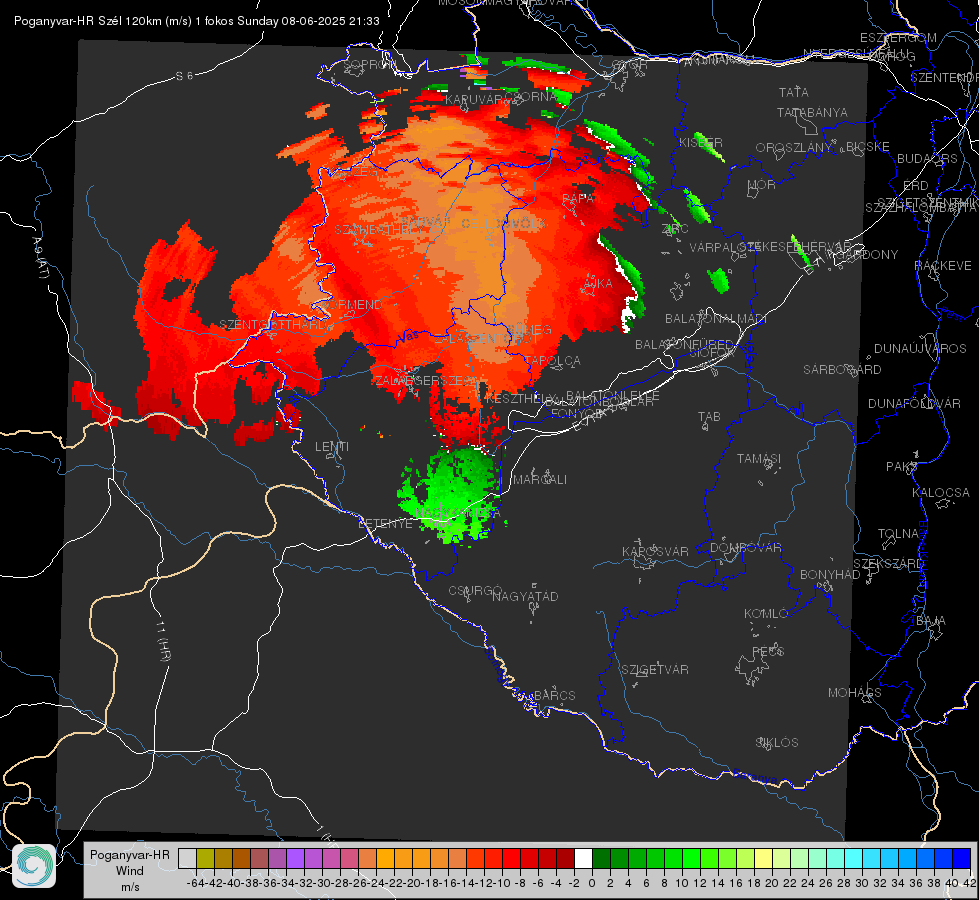The image size is (979, 900).
Task: Select the LENTI town label
Action: tap(332, 447)
